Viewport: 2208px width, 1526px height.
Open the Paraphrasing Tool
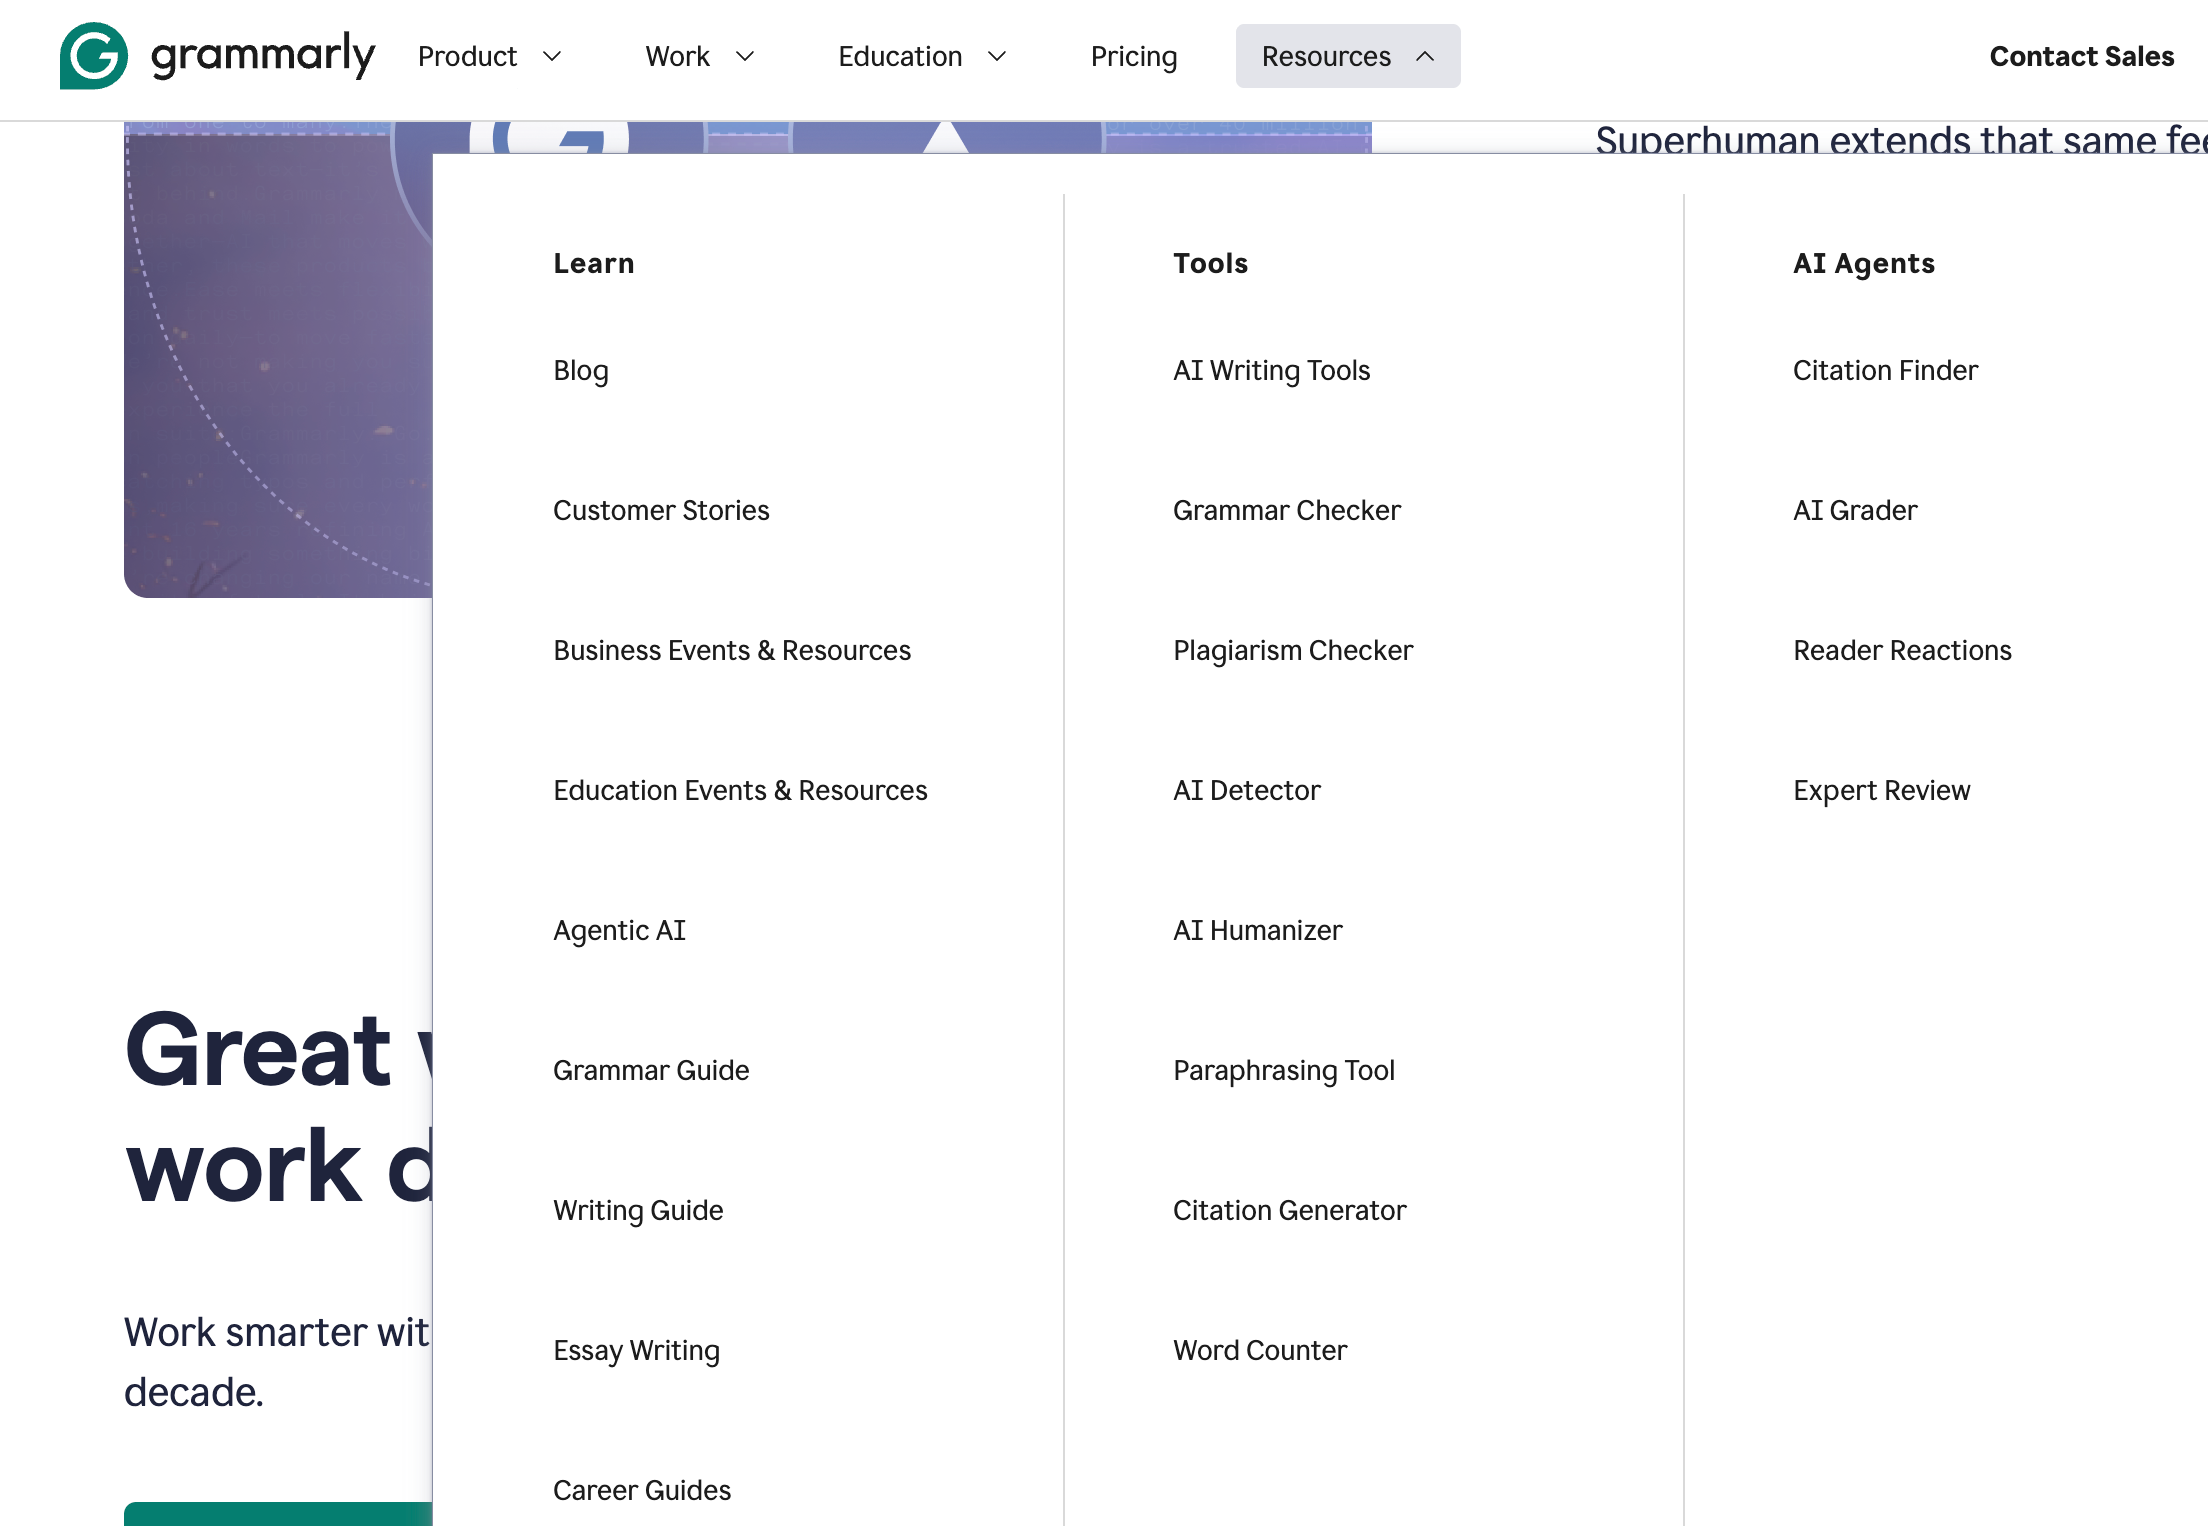click(1283, 1071)
